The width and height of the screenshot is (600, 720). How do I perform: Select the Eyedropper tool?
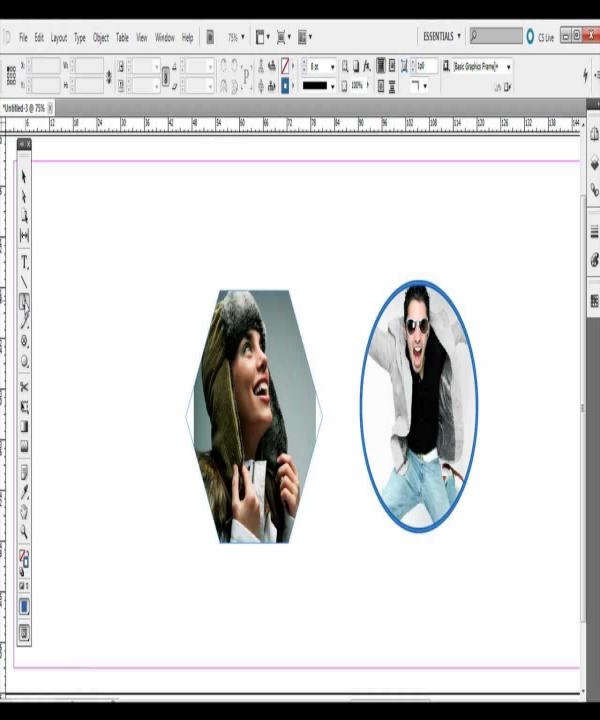coord(24,492)
